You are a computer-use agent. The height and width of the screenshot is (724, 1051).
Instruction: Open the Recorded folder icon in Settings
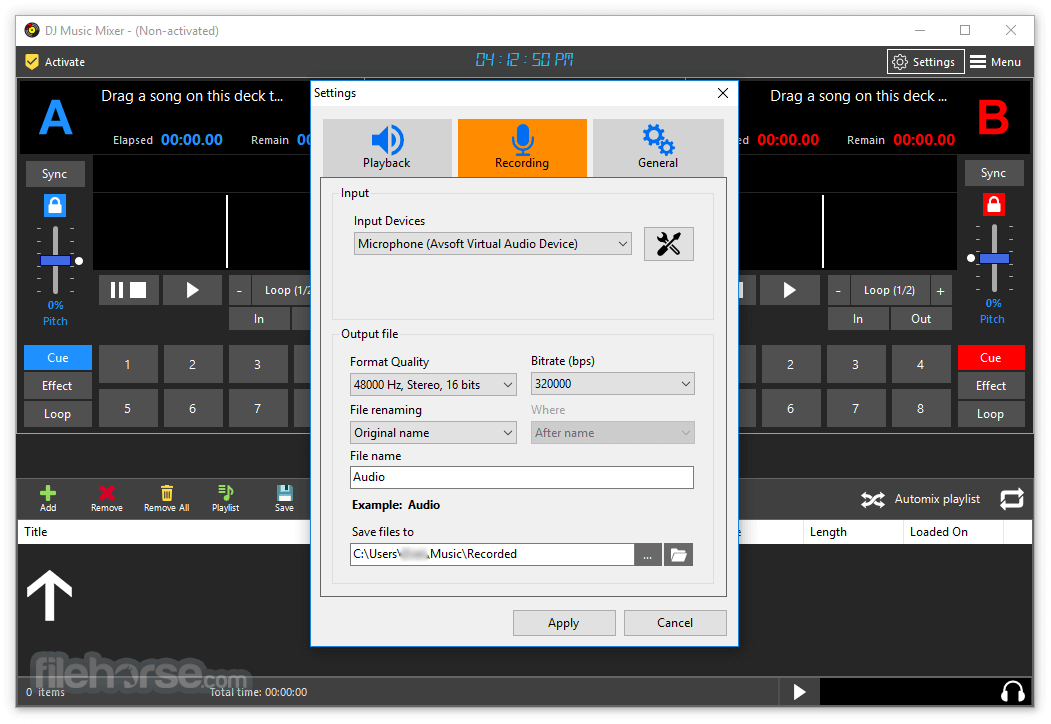pos(678,554)
